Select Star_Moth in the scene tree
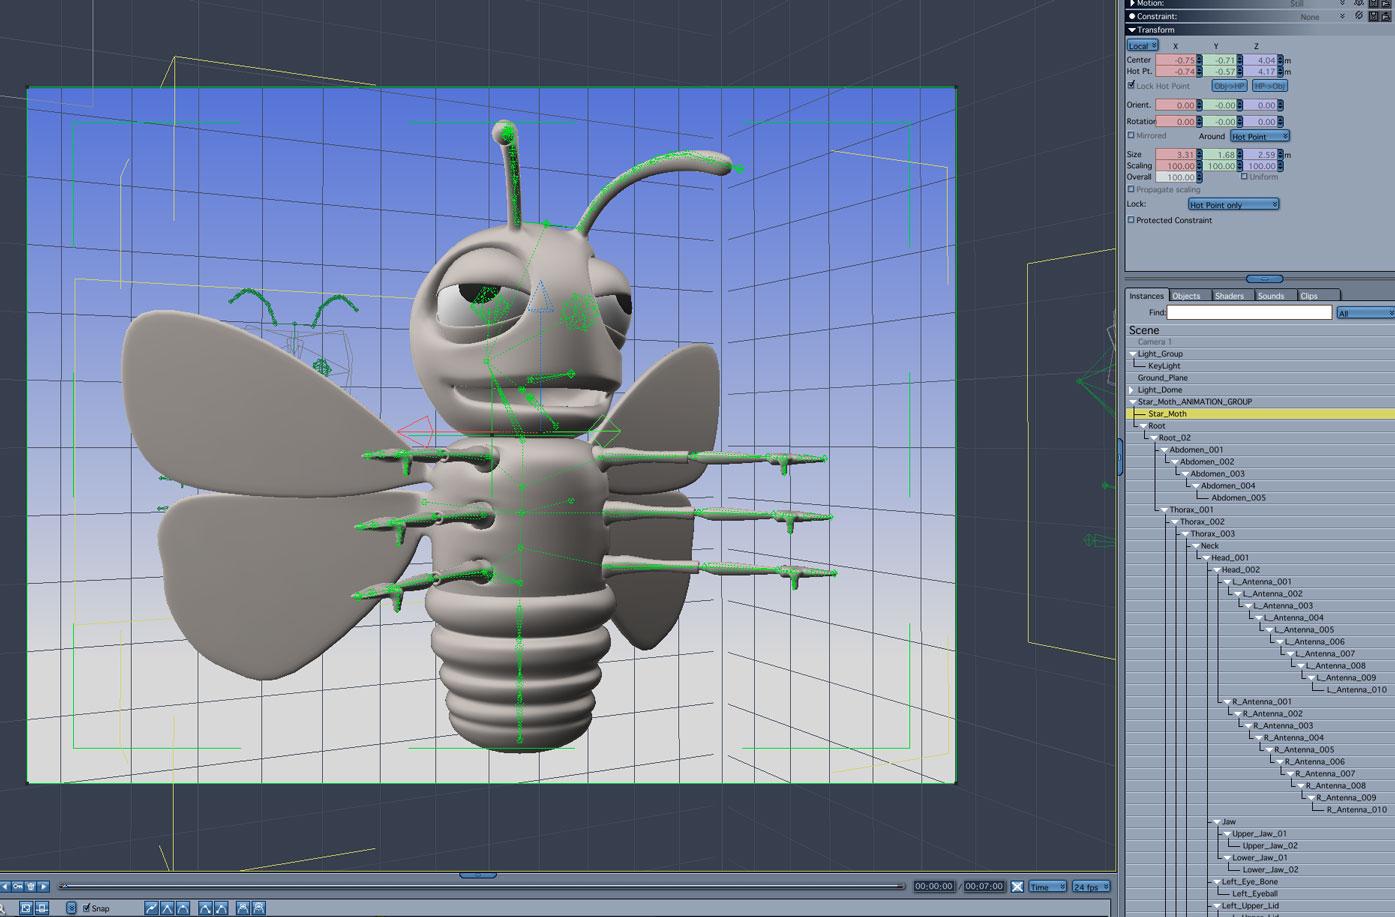This screenshot has width=1395, height=917. [x=1167, y=414]
